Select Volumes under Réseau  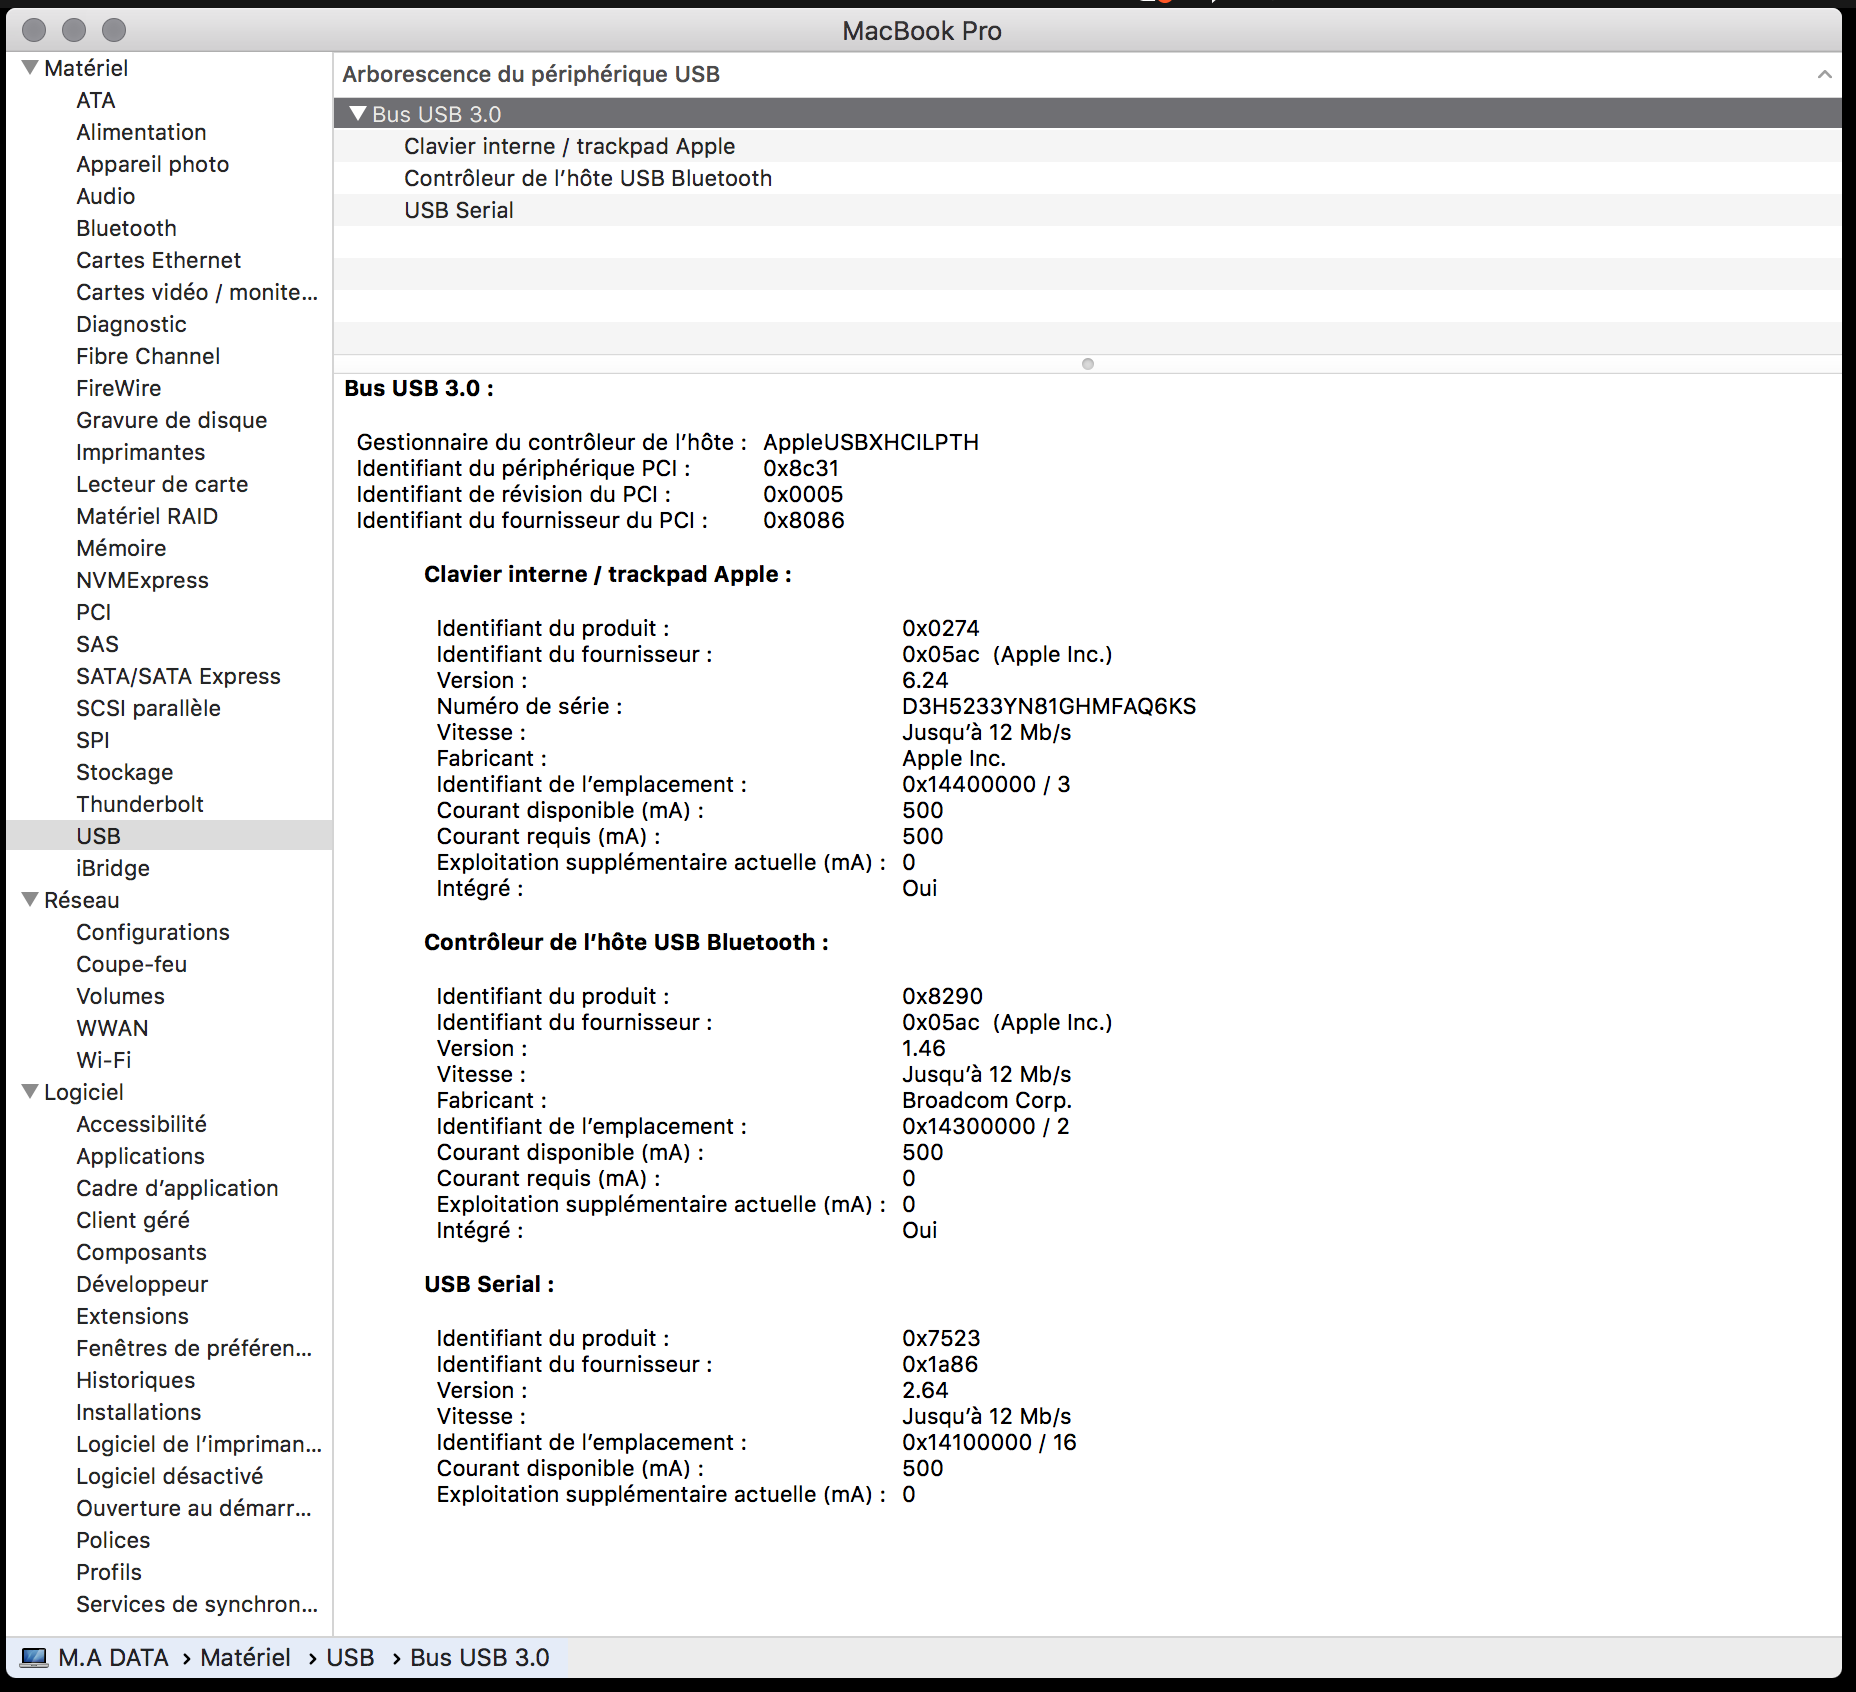tap(121, 996)
